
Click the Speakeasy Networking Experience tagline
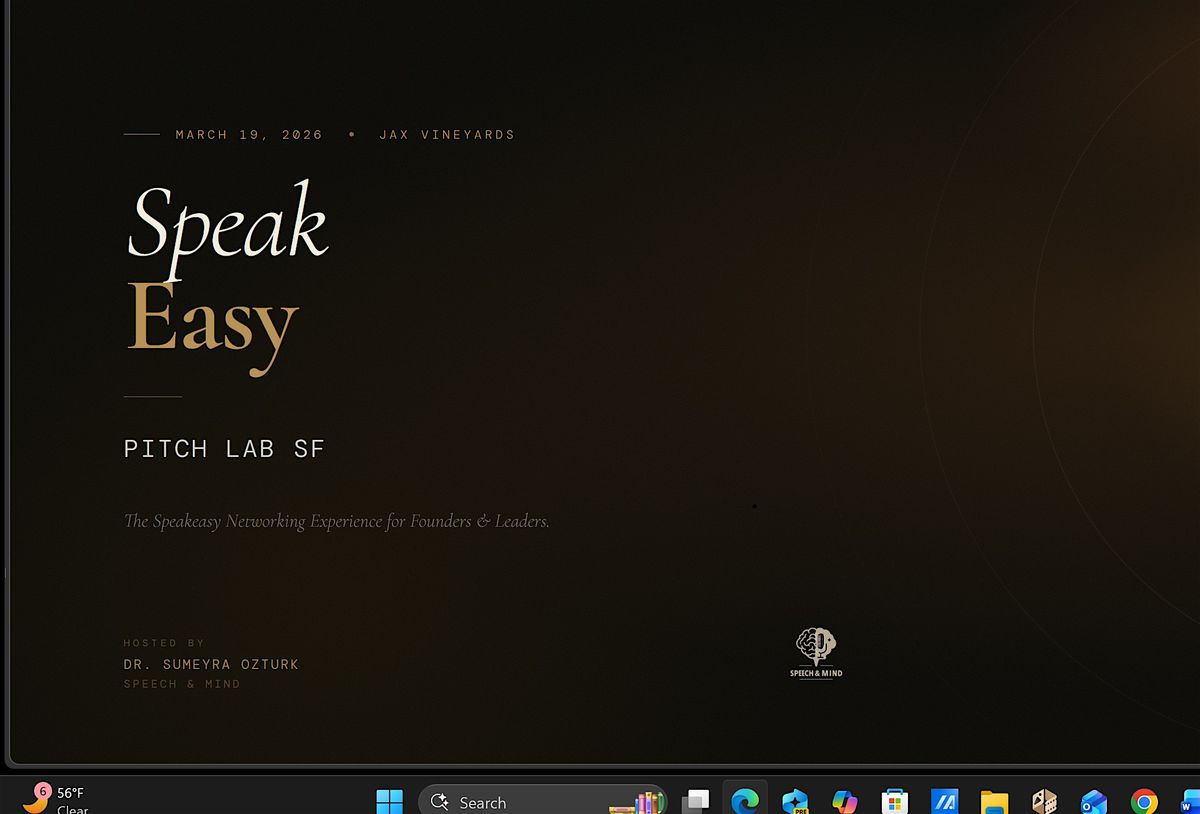[x=336, y=521]
